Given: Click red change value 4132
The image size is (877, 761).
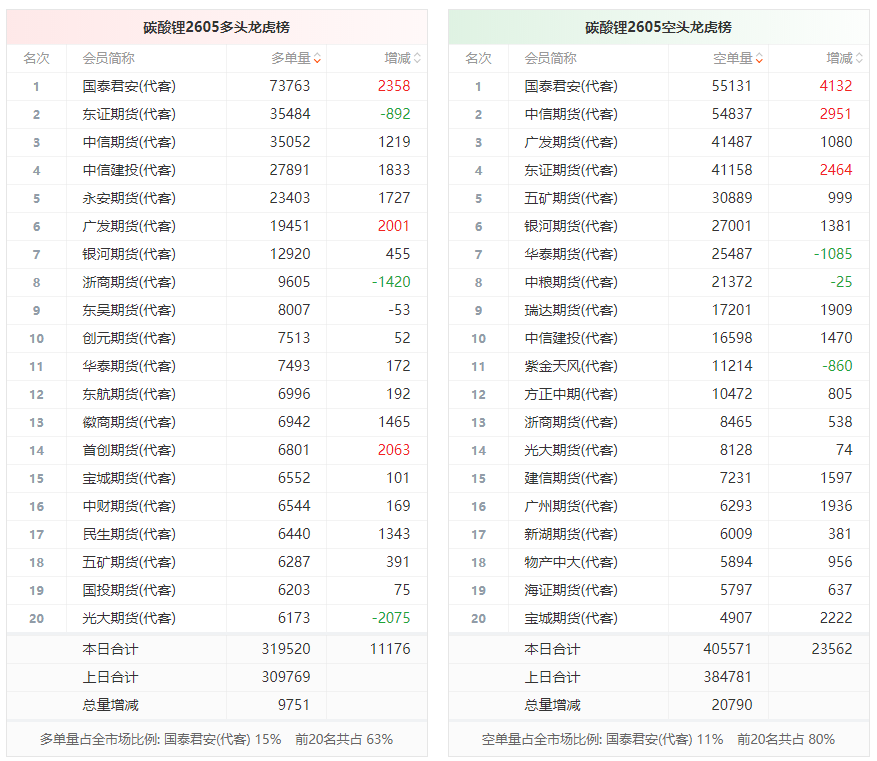Looking at the screenshot, I should pos(836,86).
